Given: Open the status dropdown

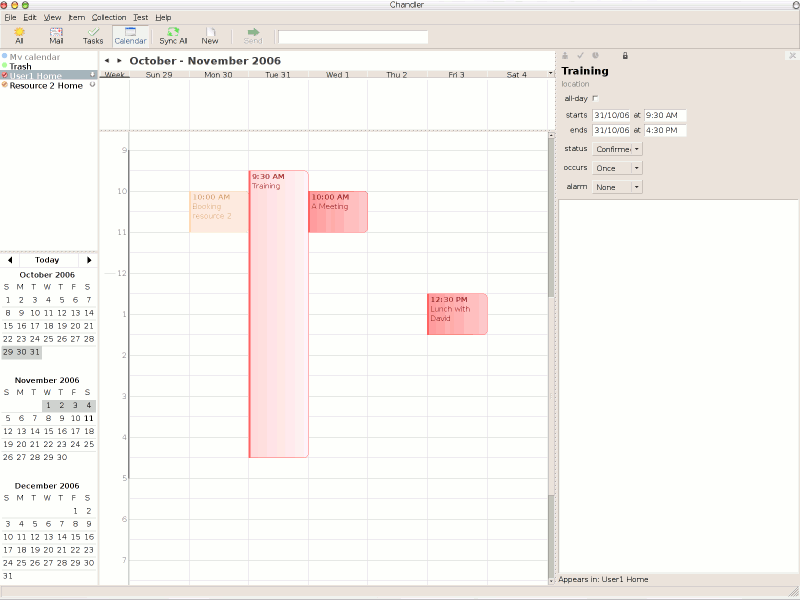Looking at the screenshot, I should tap(617, 149).
